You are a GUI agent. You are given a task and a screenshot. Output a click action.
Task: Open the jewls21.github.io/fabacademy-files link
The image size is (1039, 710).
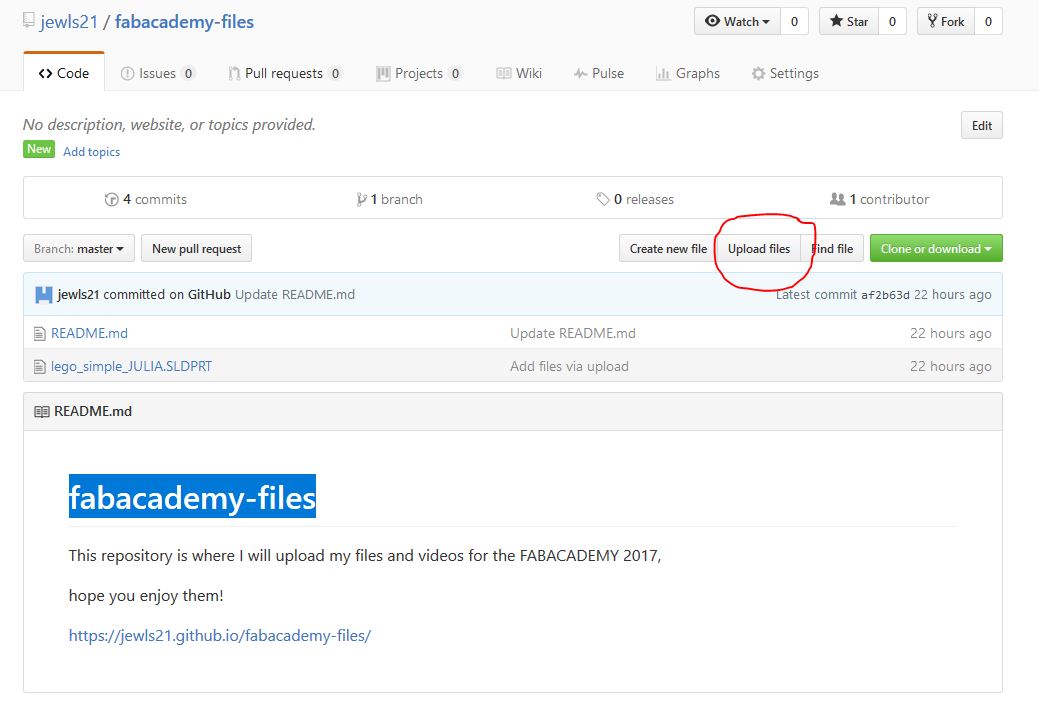pyautogui.click(x=220, y=636)
